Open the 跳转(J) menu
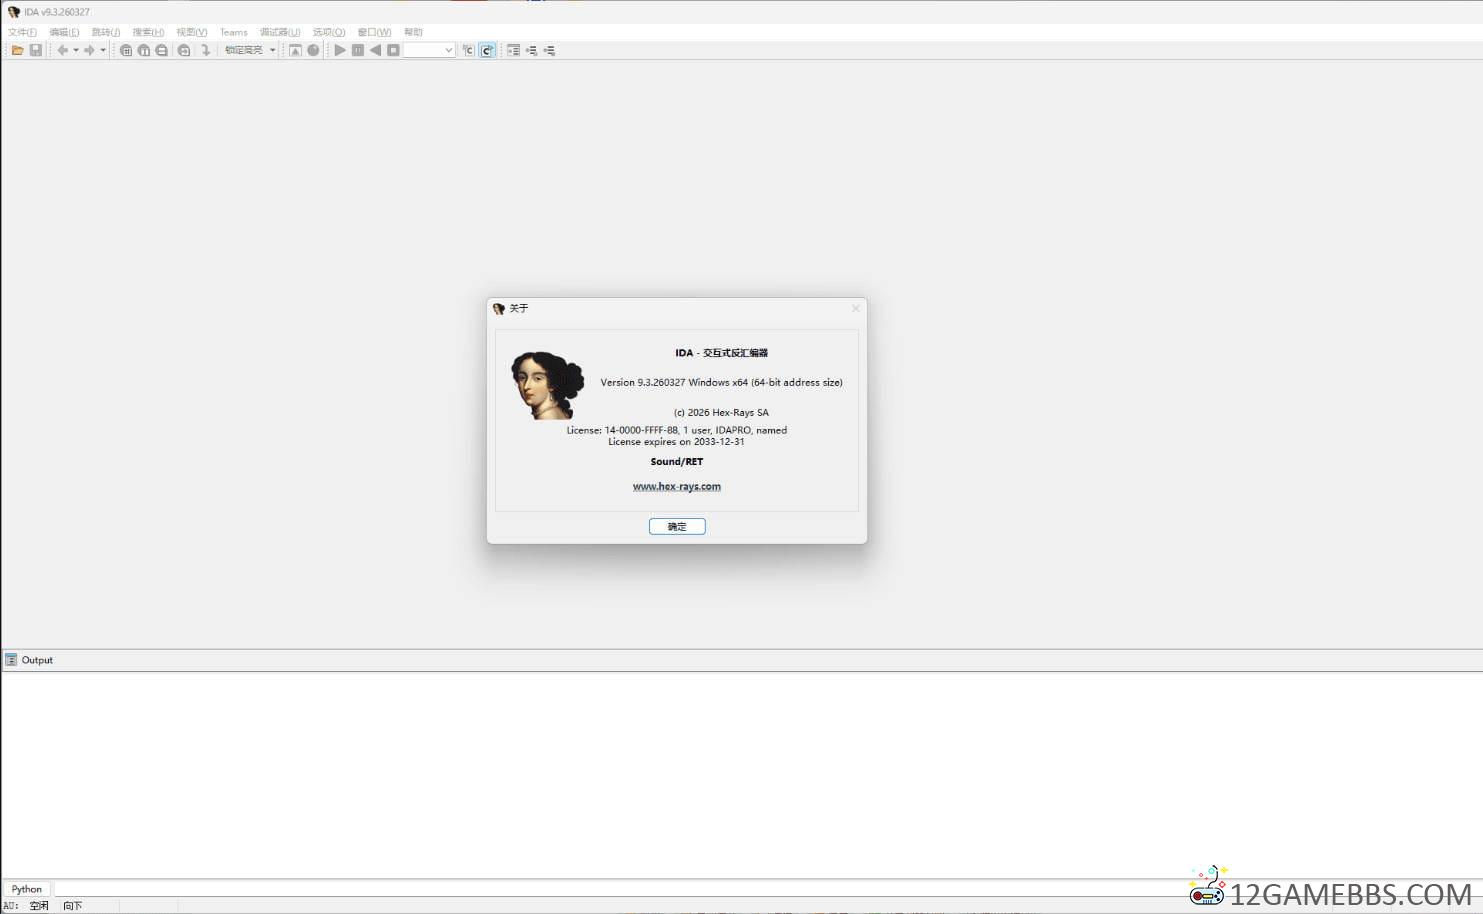The image size is (1483, 914). point(106,32)
